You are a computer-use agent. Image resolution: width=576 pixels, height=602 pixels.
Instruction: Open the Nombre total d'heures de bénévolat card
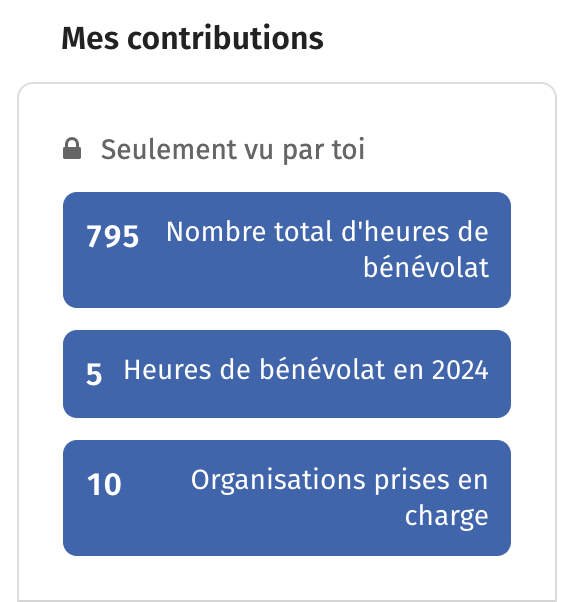click(x=287, y=250)
